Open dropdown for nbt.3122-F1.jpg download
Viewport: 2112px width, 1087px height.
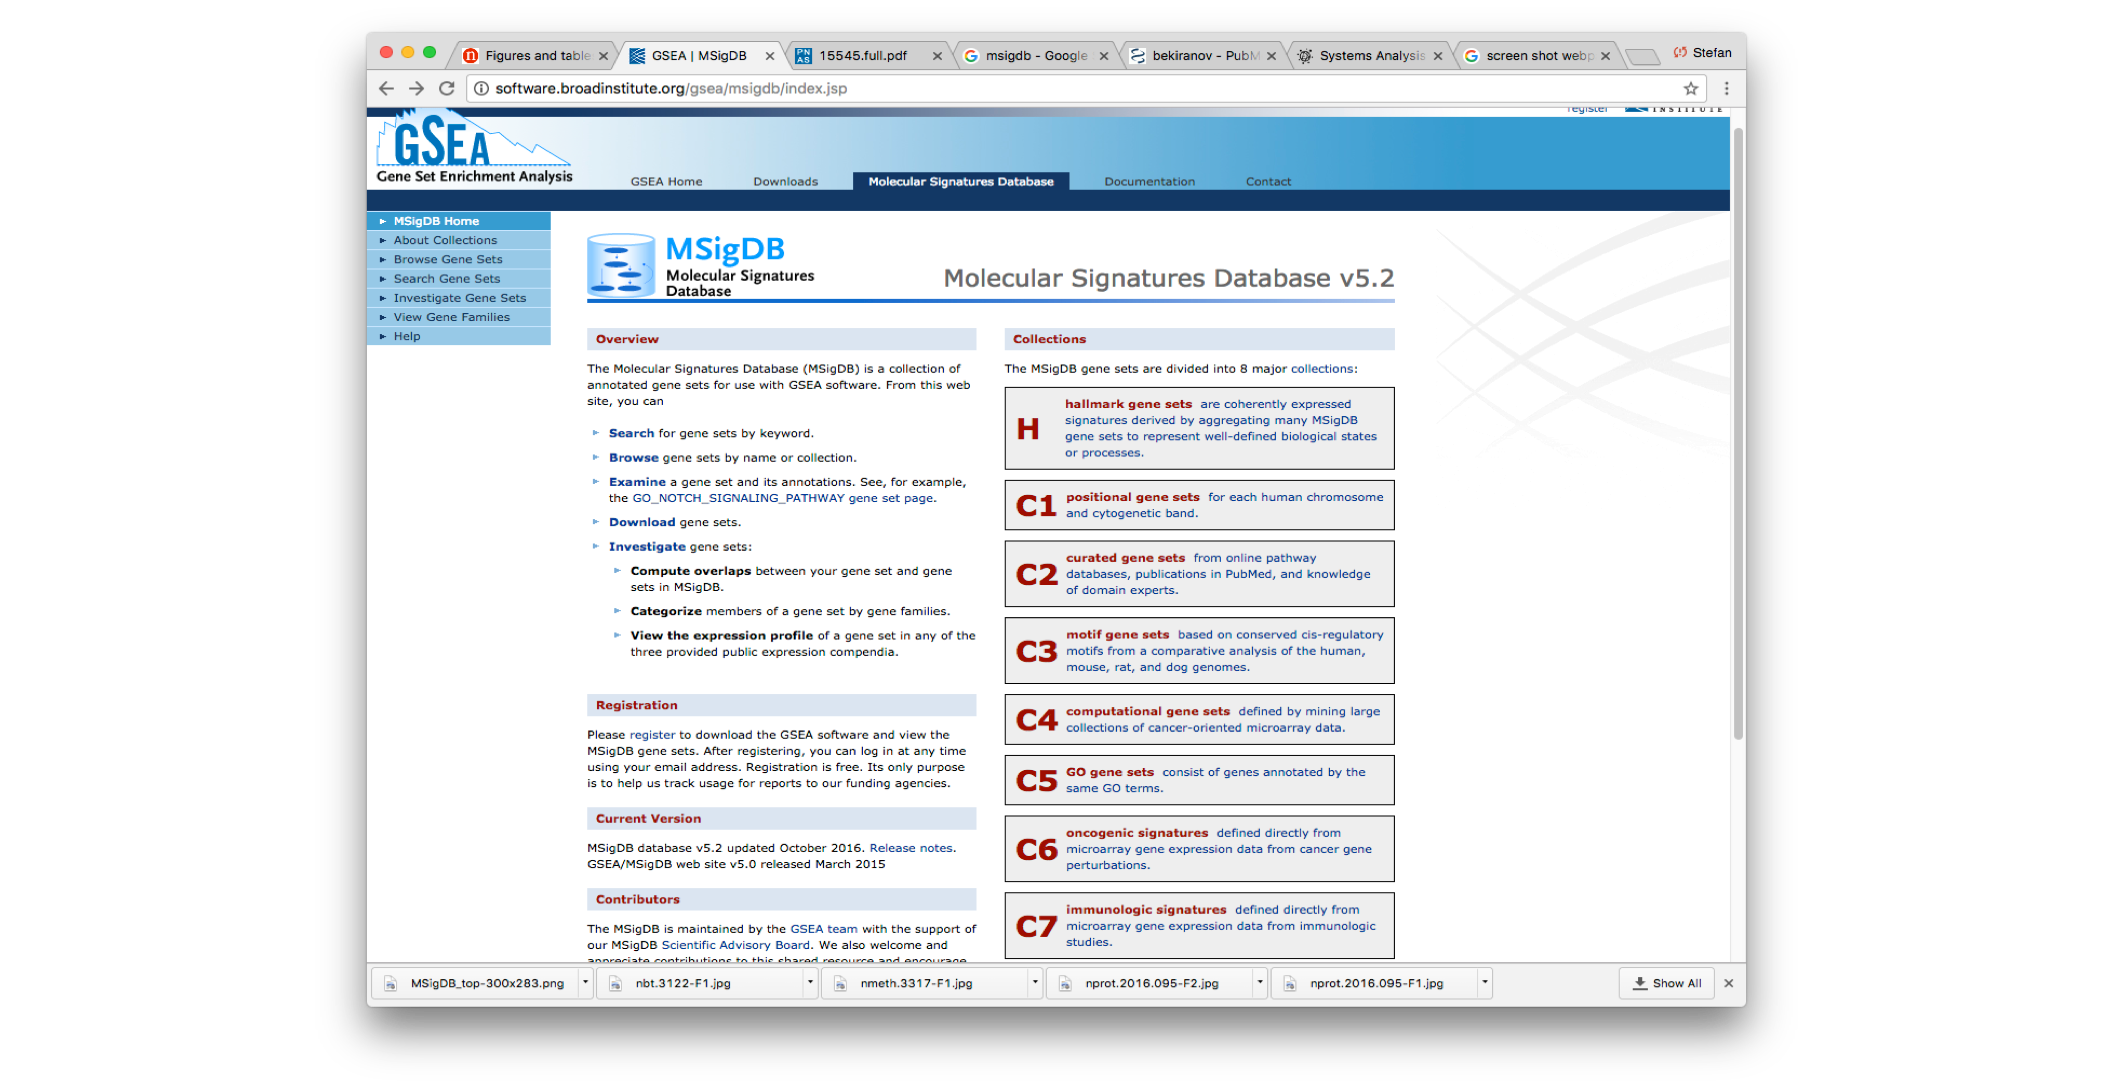coord(810,983)
